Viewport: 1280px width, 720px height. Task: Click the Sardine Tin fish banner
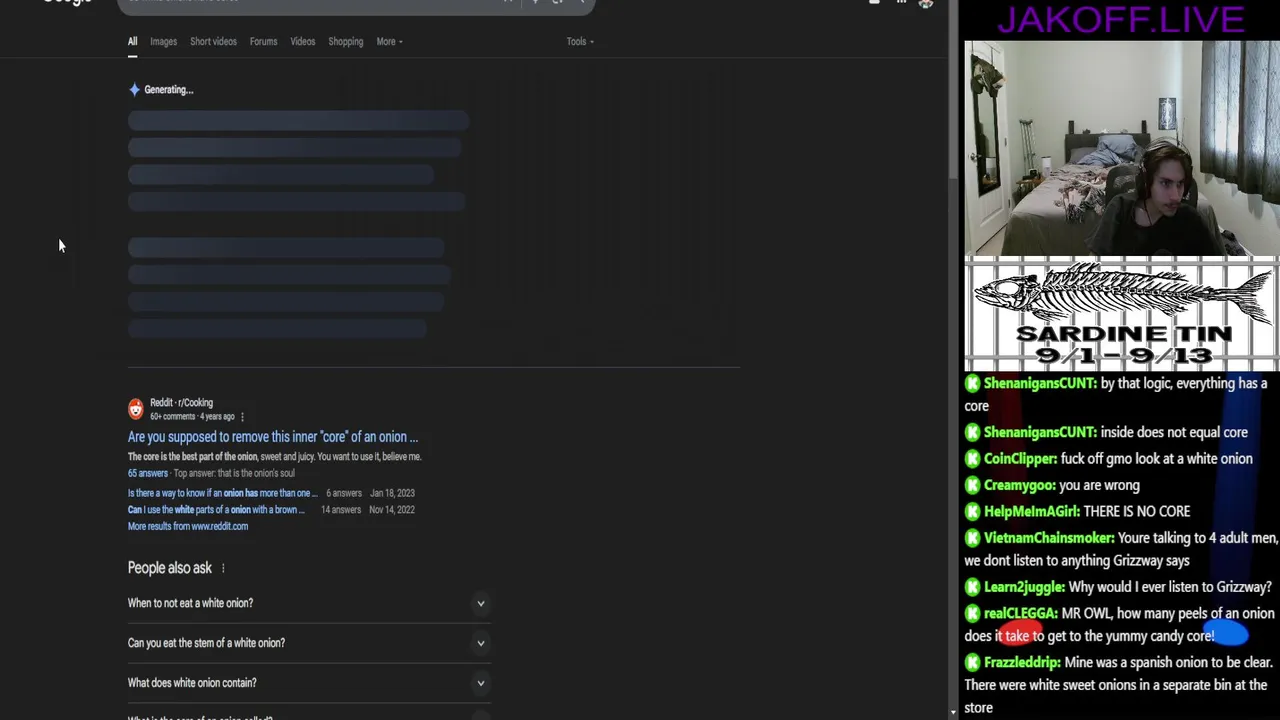(1122, 315)
